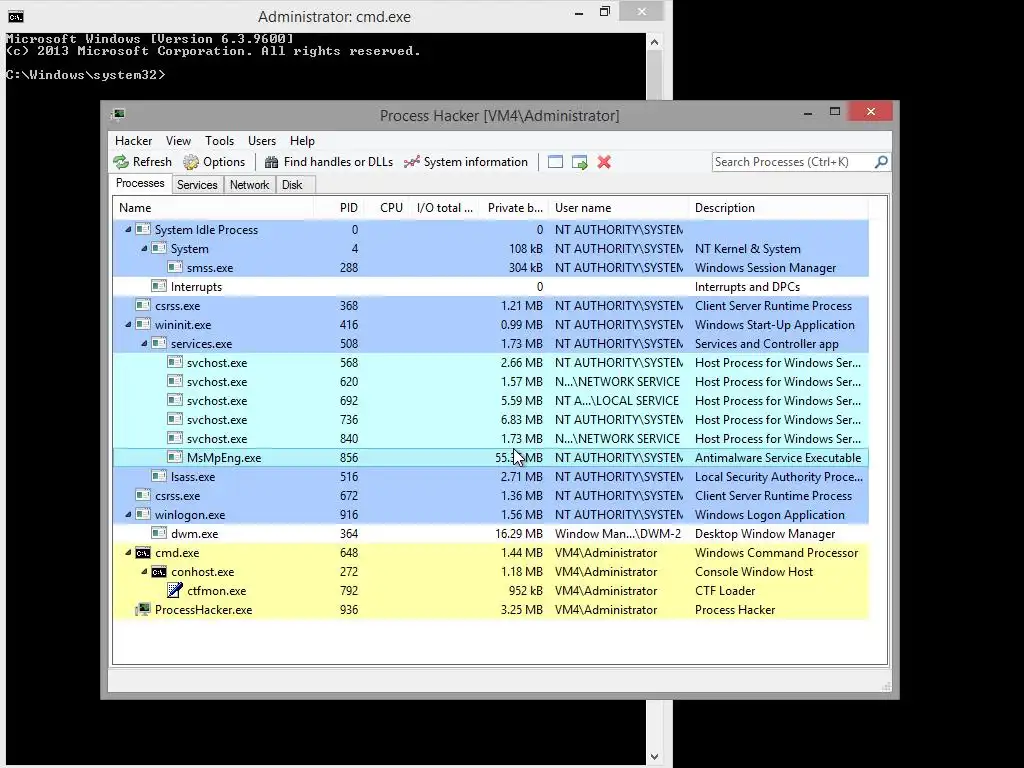Screen dimensions: 1024x768
Task: Collapse the System Idle Process tree
Action: pyautogui.click(x=128, y=230)
